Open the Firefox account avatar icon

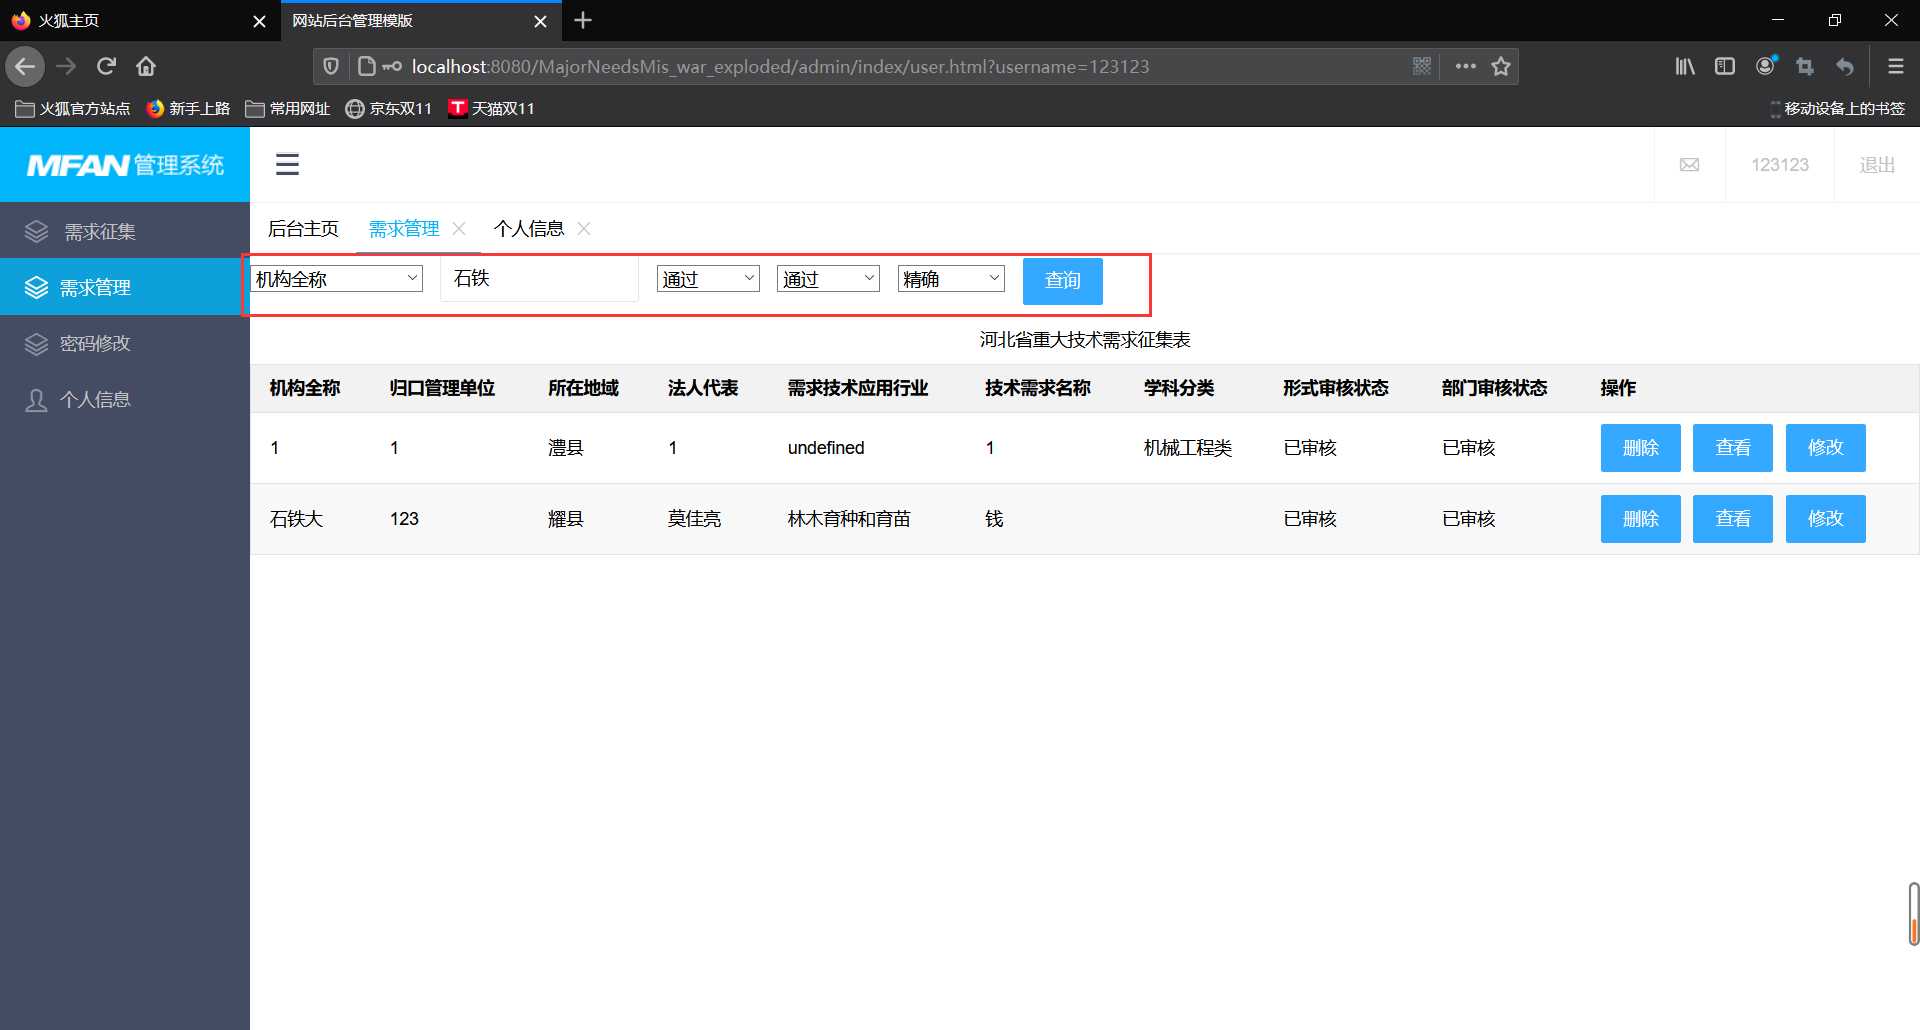pos(1766,66)
